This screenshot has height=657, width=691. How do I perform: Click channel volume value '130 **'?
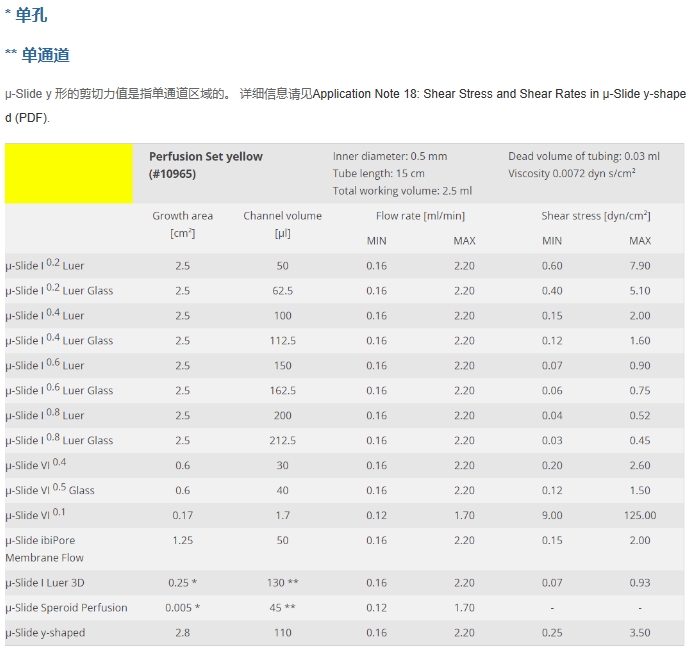click(282, 583)
